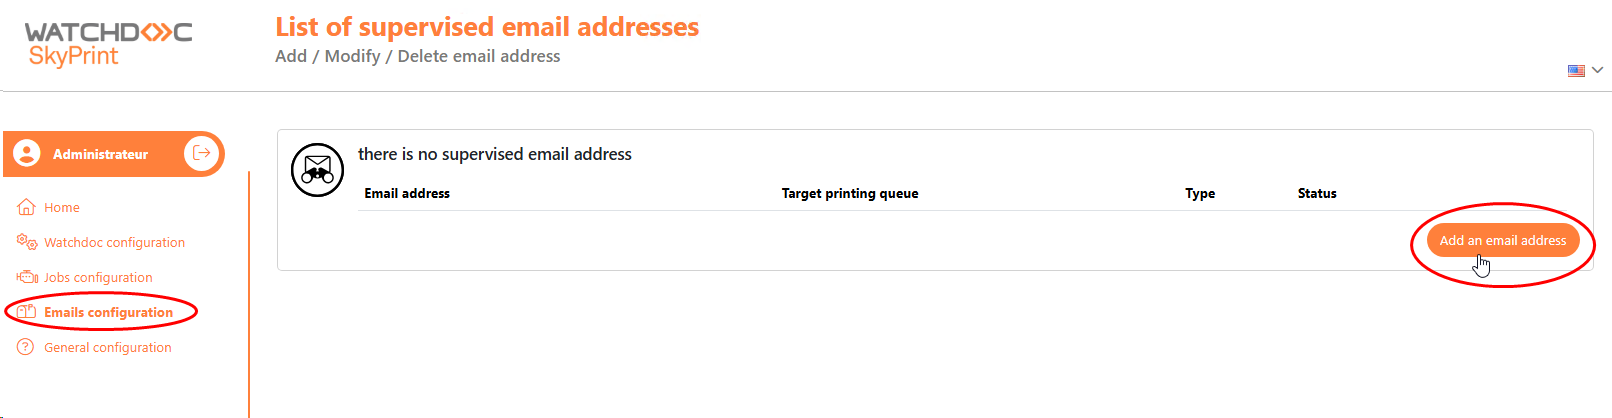
Task: Click the Jobs configuration printer icon
Action: pyautogui.click(x=27, y=277)
